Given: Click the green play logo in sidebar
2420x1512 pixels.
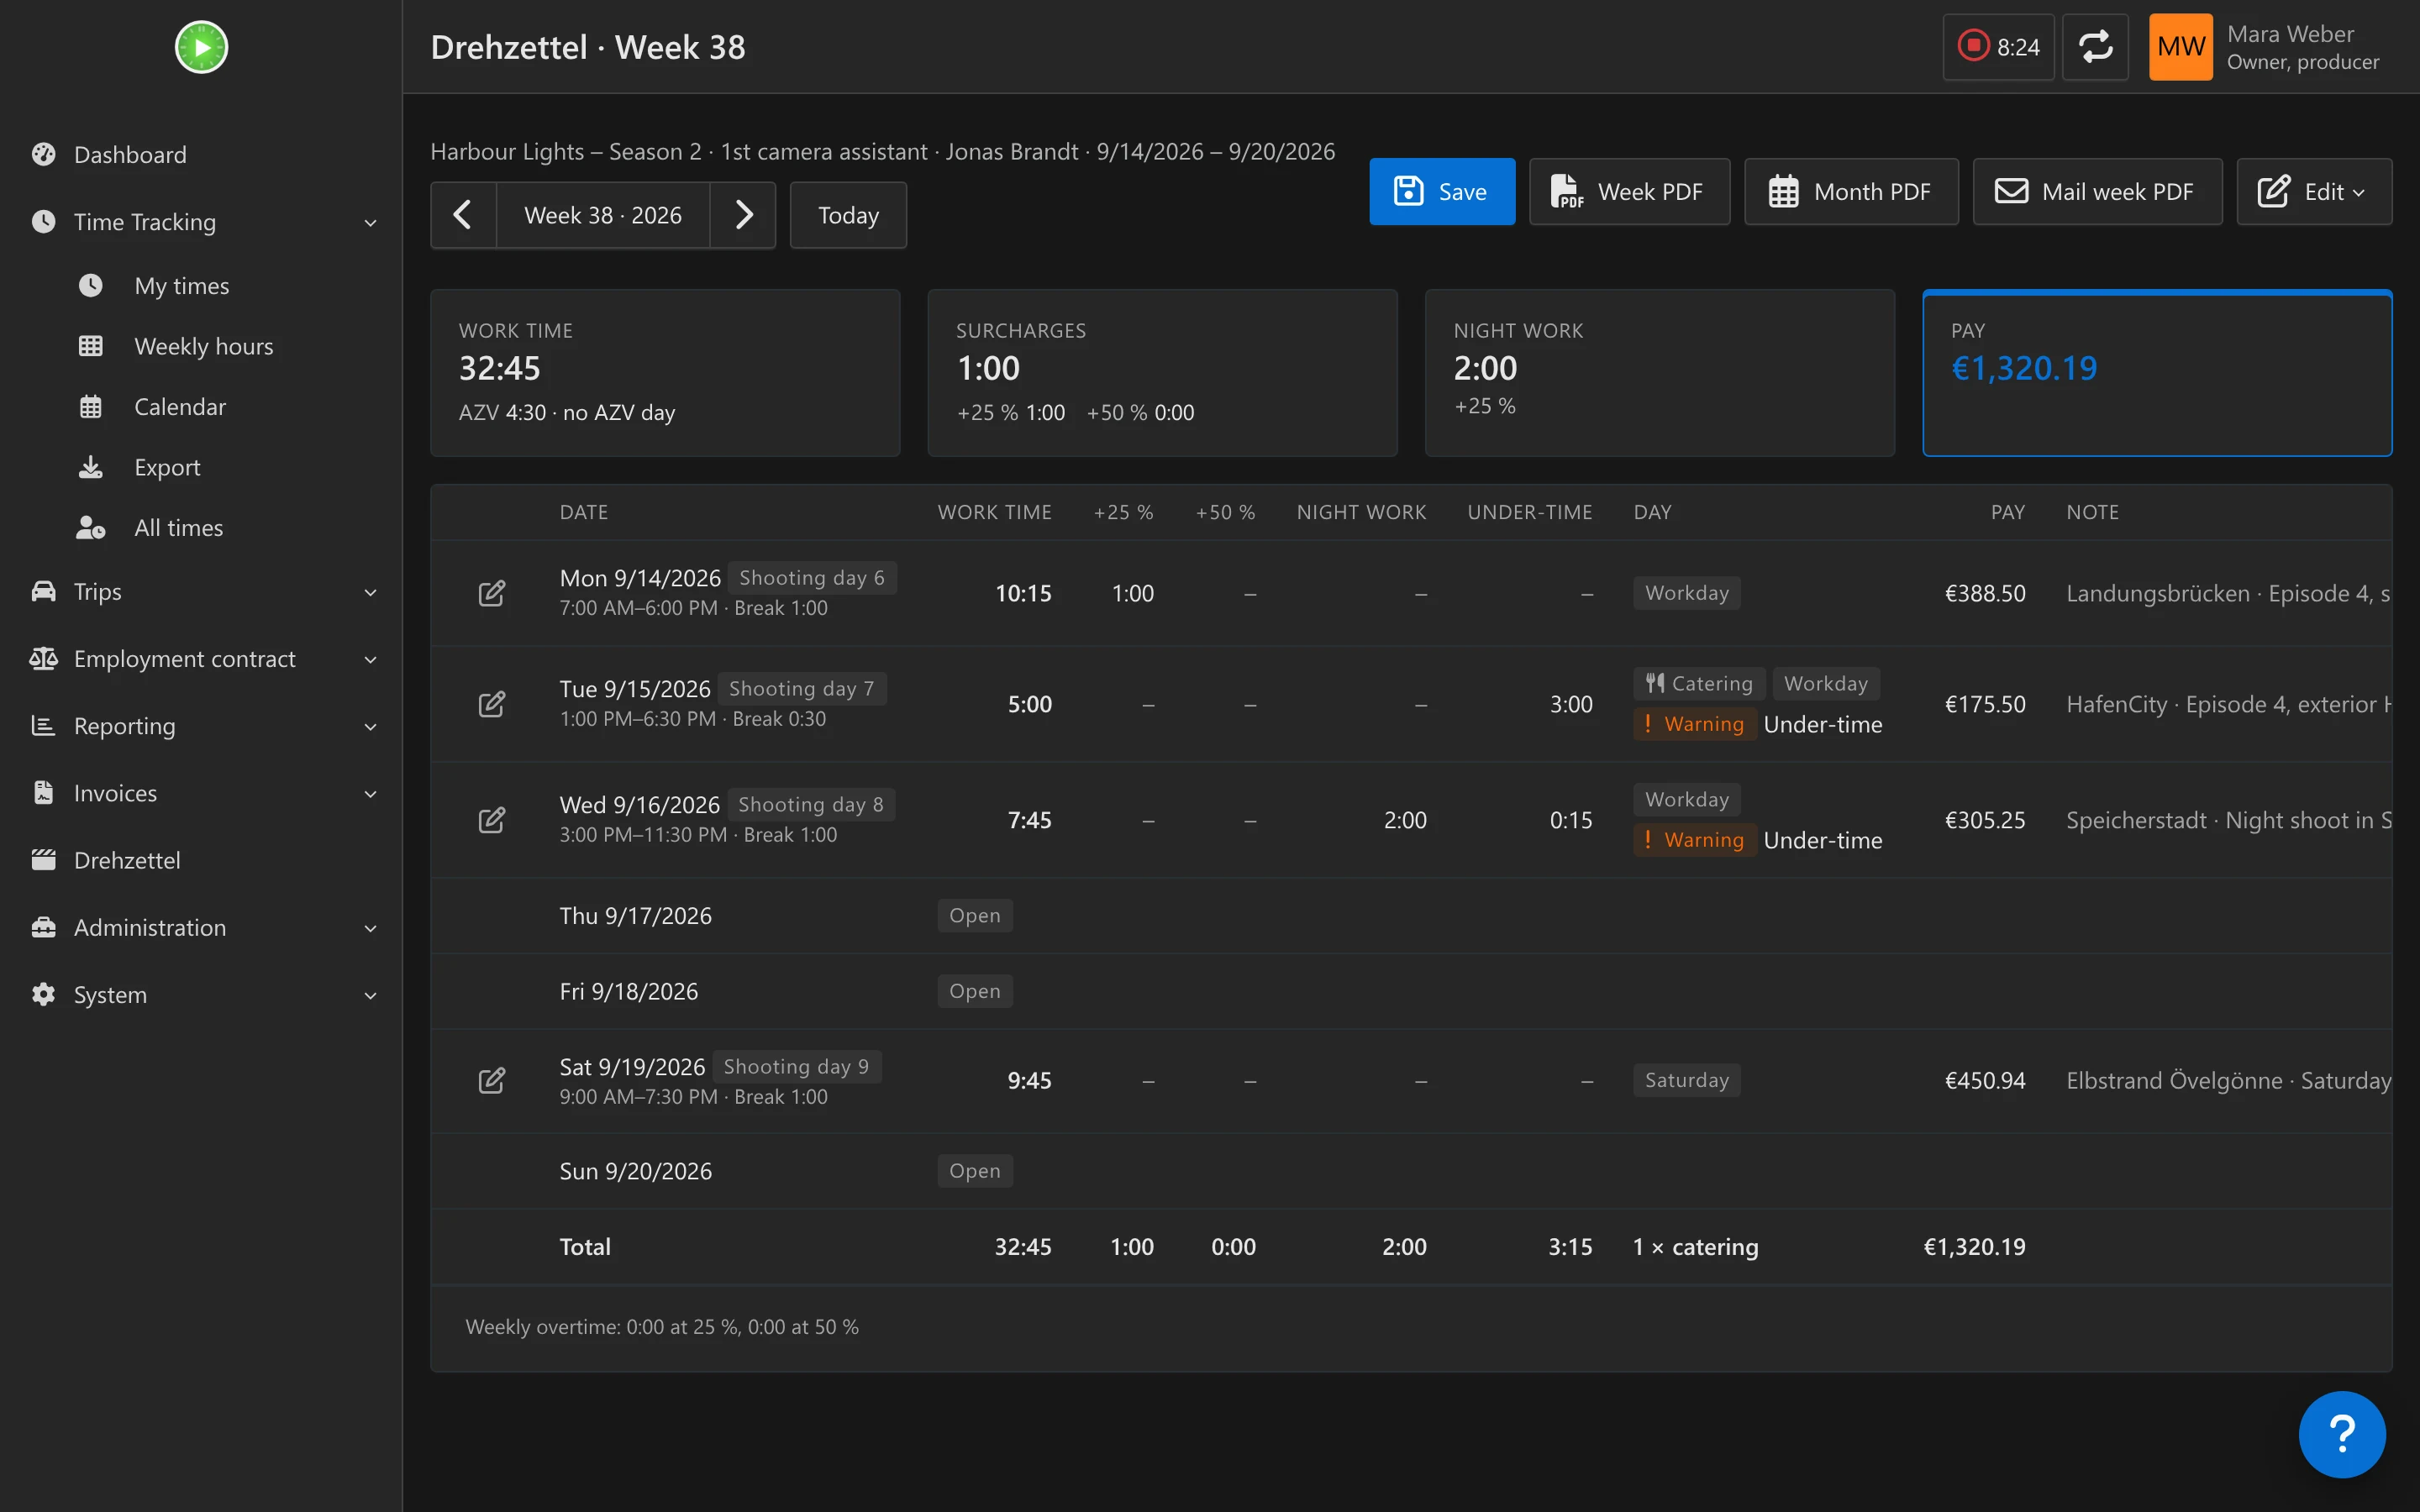Looking at the screenshot, I should coord(201,47).
